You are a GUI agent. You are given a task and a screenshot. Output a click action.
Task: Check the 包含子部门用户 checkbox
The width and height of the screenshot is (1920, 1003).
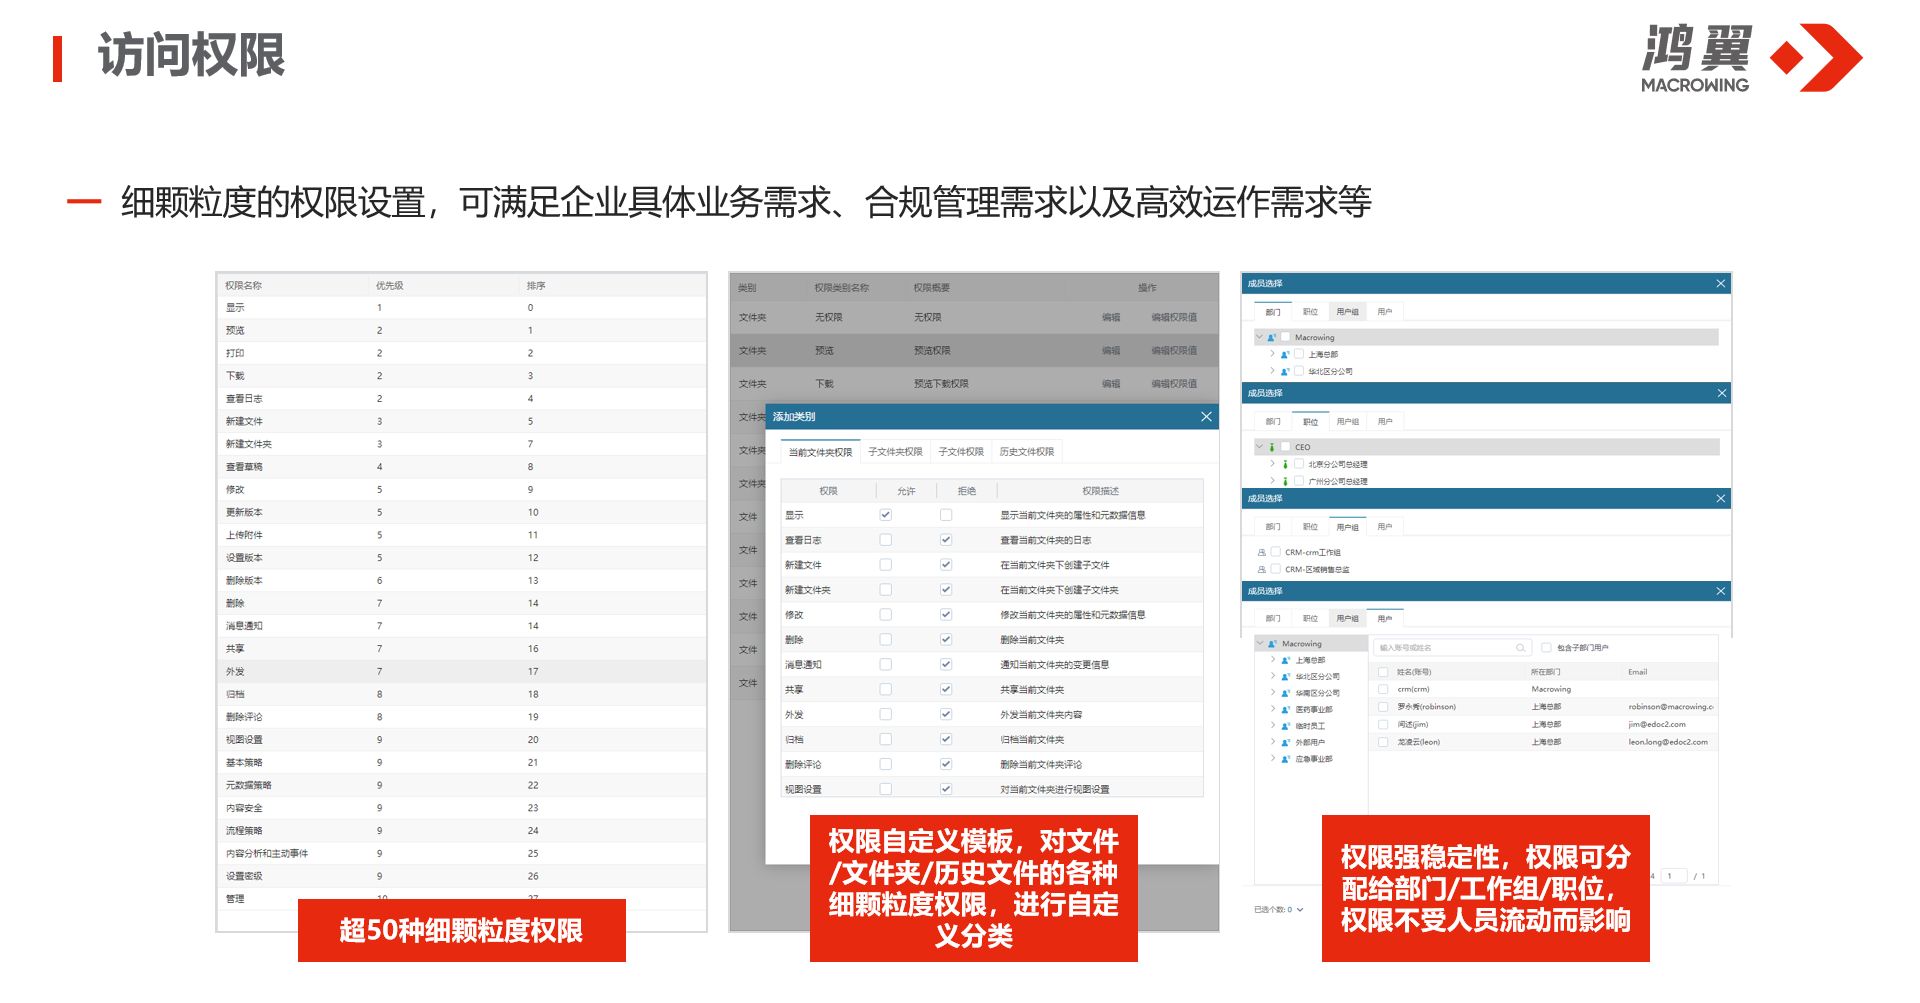pos(1546,648)
